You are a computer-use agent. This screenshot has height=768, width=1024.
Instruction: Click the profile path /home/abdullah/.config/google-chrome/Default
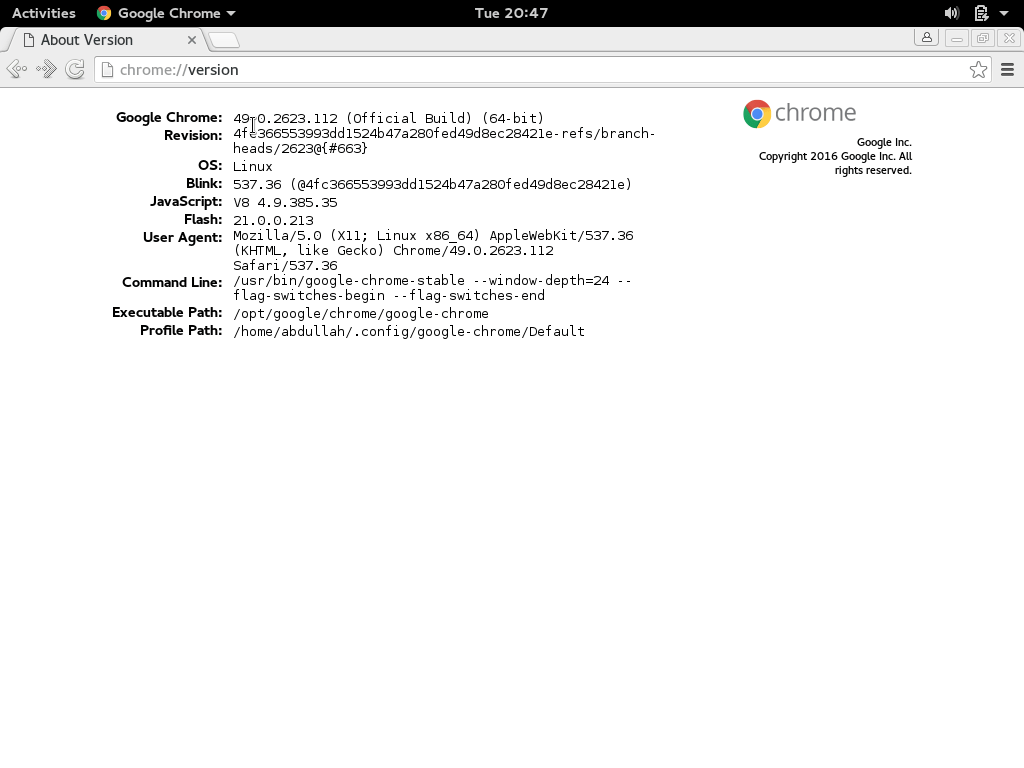[409, 332]
